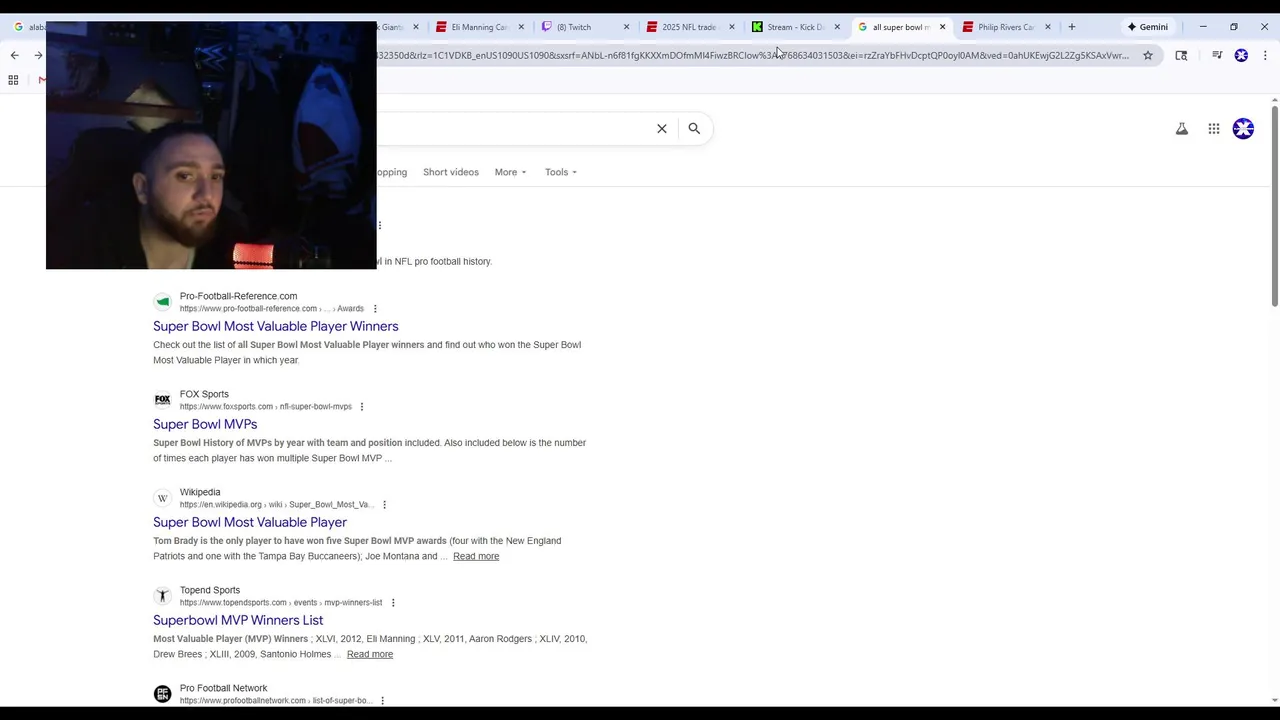Close the all super bowl search tab
Viewport: 1280px width, 720px height.
point(942,27)
